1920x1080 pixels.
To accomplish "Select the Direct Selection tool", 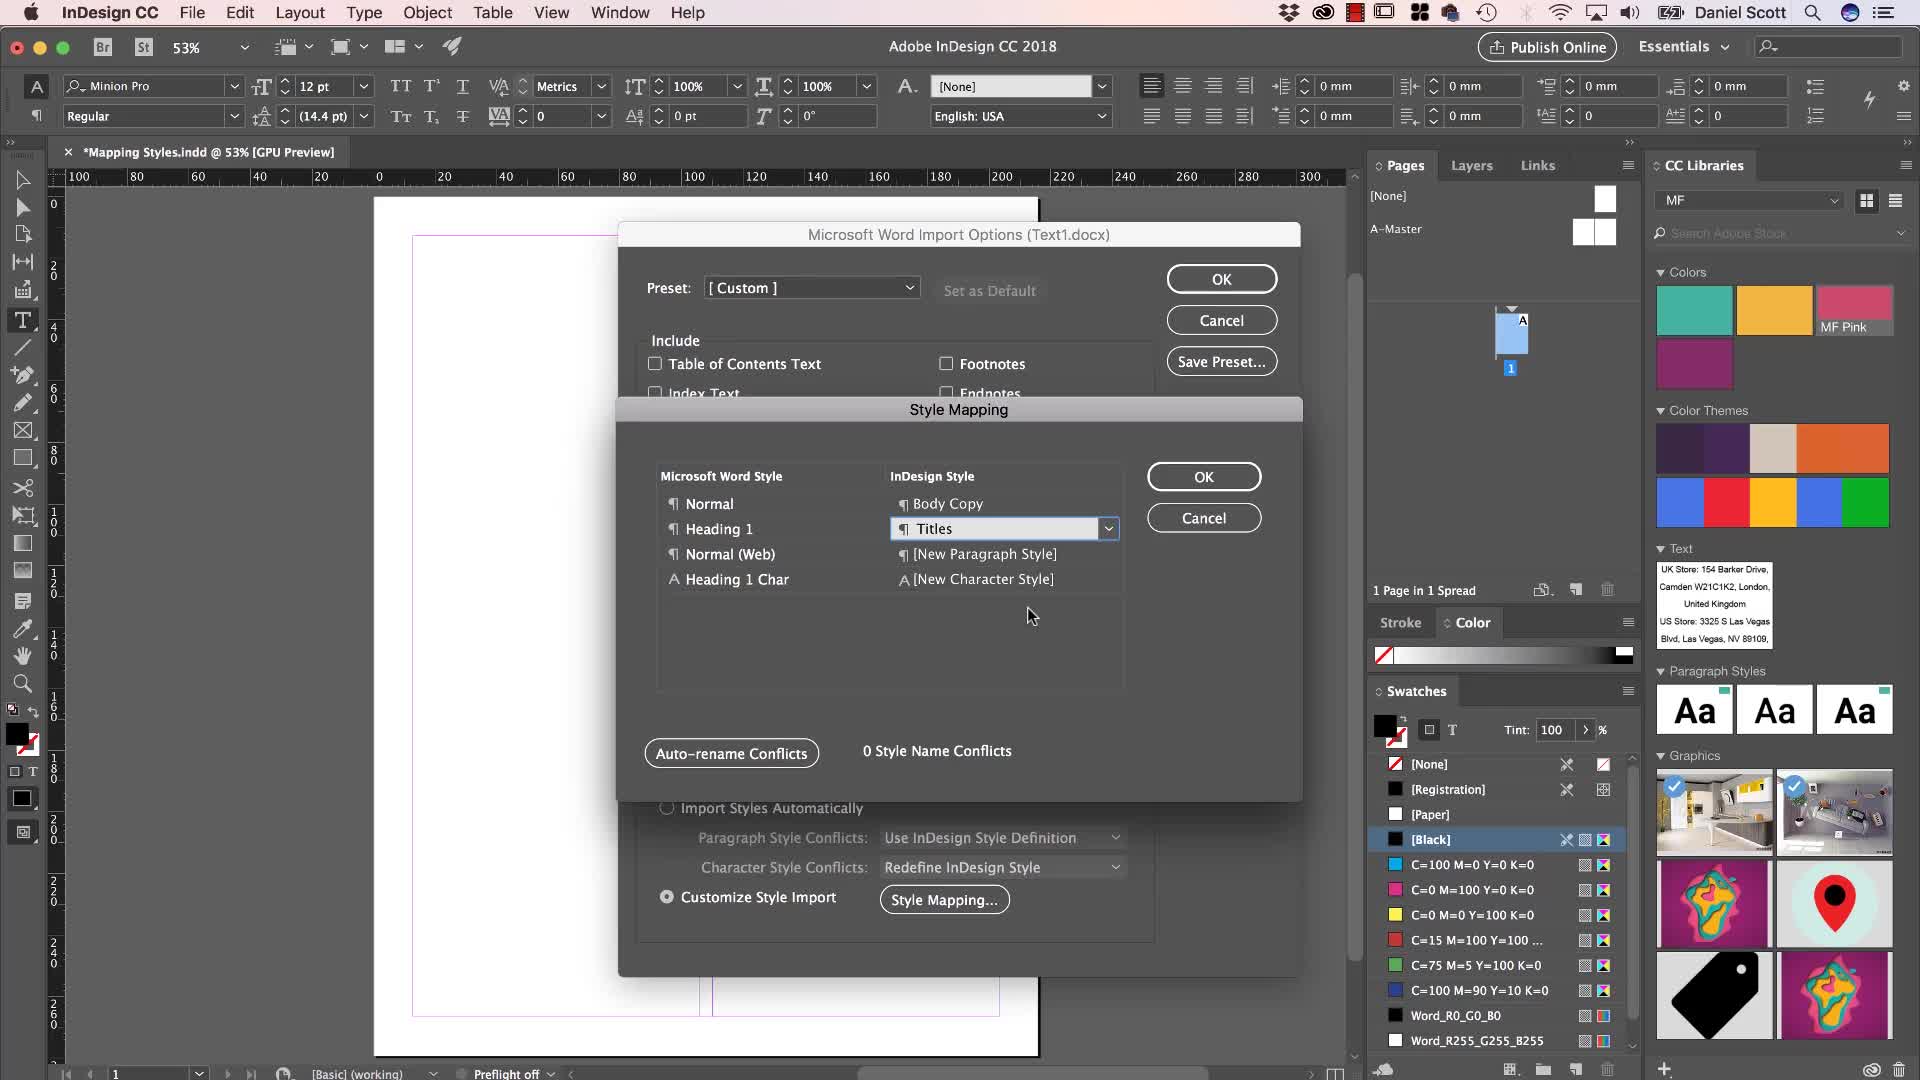I will pos(22,207).
